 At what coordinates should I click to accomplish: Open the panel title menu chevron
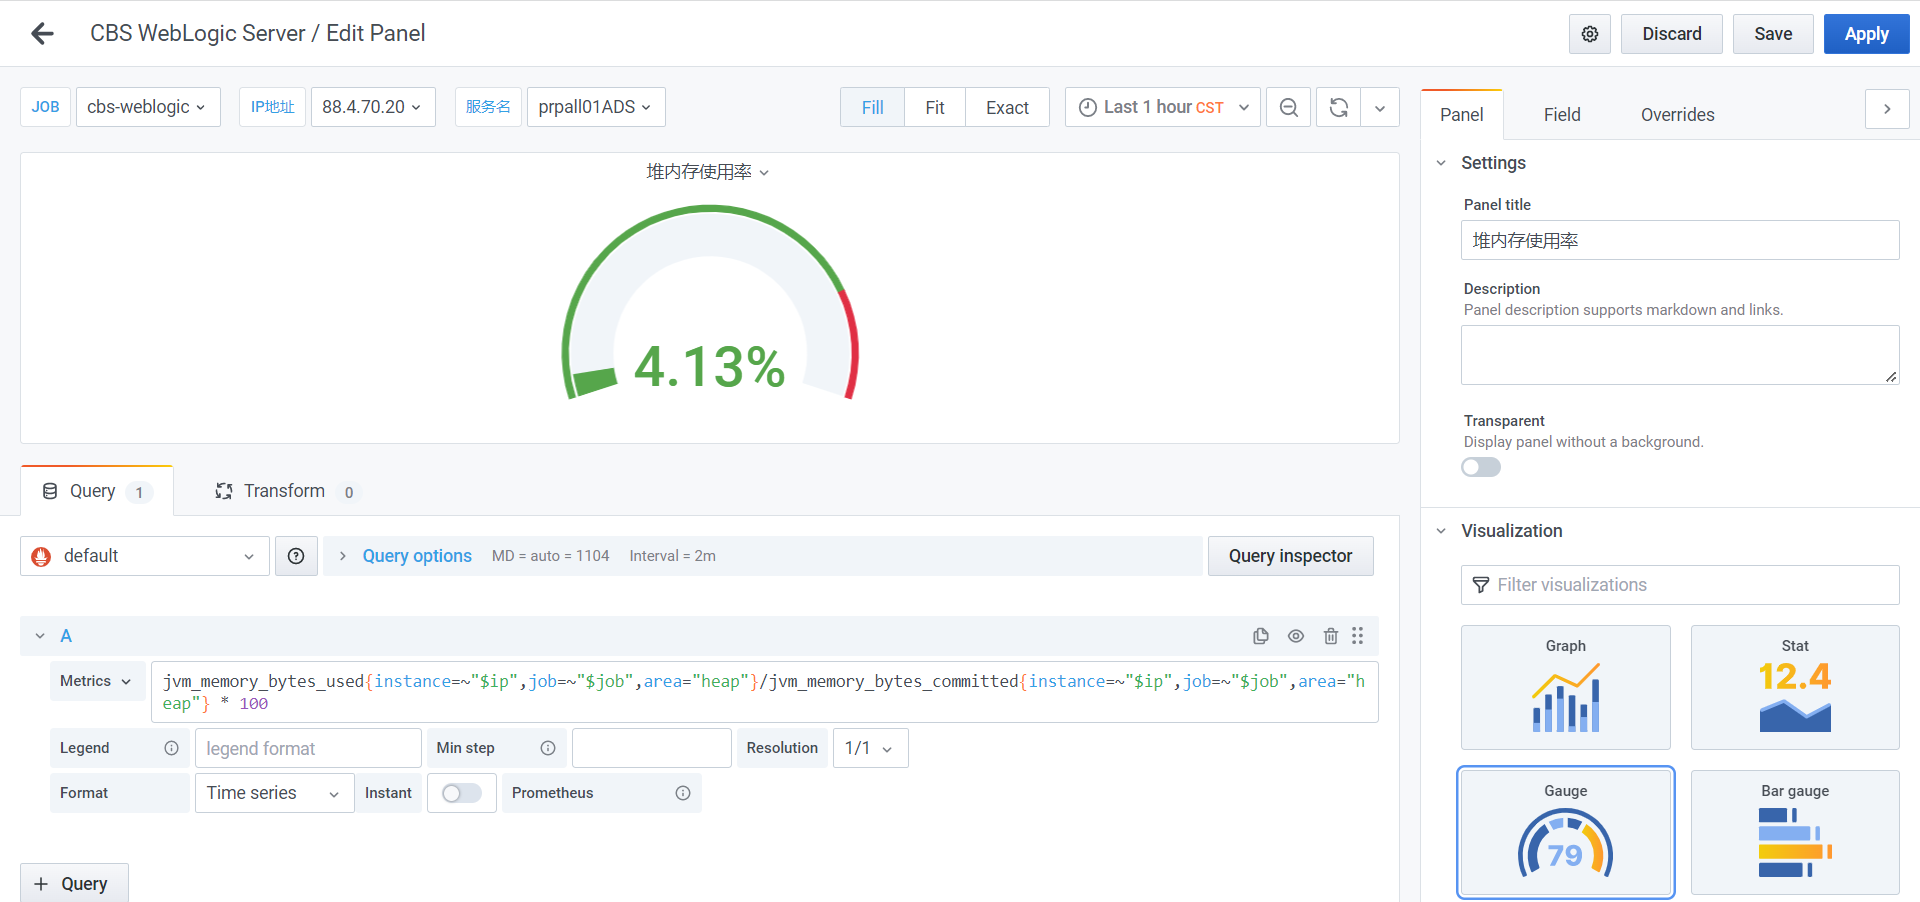point(764,173)
